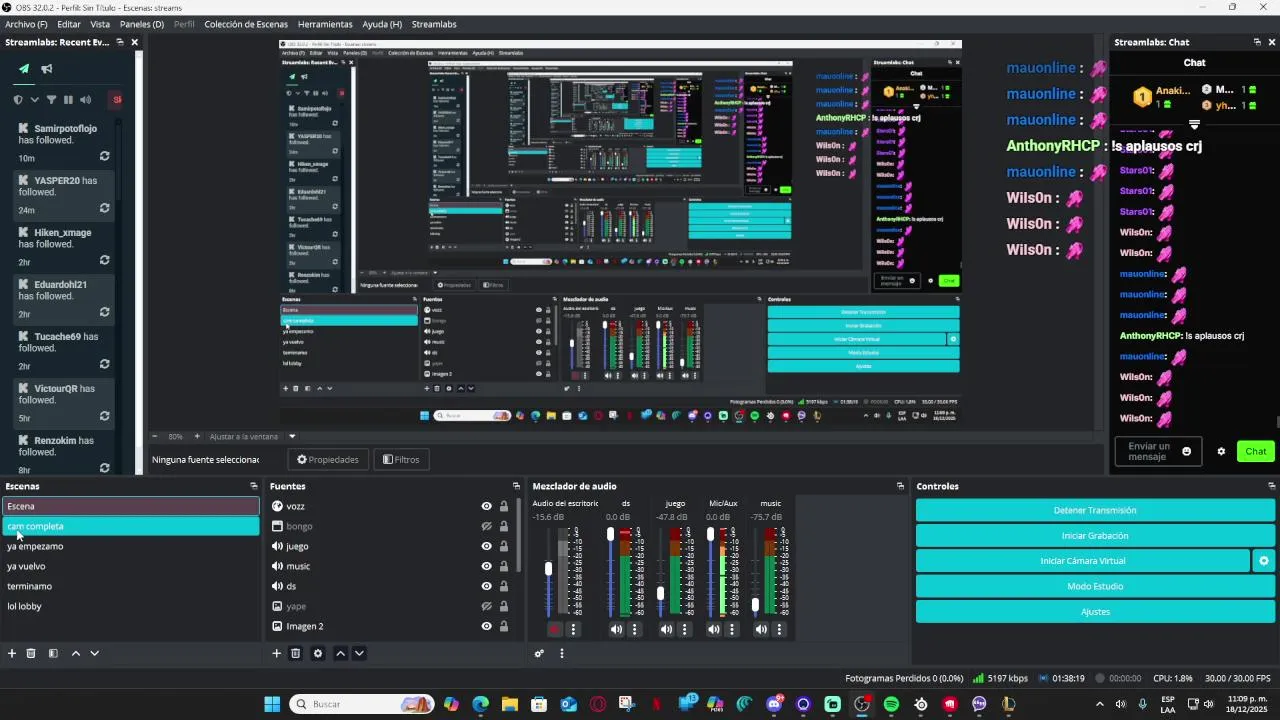Open the filter funnel in Recent Events

coord(51,100)
